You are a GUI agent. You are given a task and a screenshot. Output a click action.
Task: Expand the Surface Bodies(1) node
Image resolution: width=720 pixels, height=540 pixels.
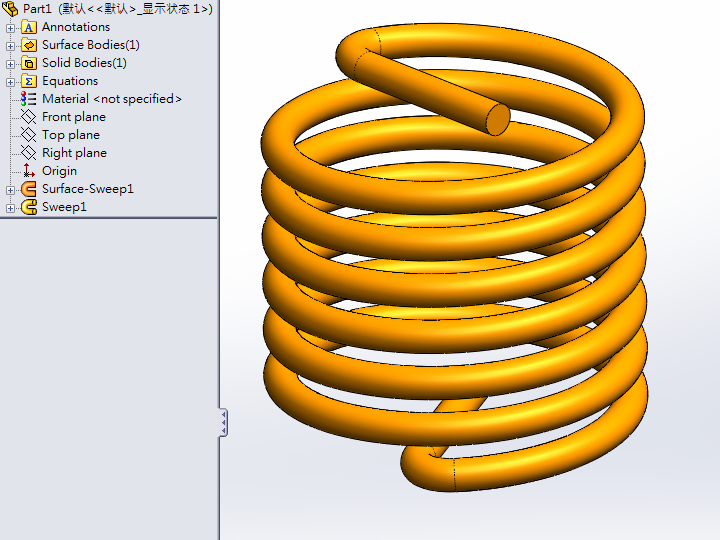(10, 46)
